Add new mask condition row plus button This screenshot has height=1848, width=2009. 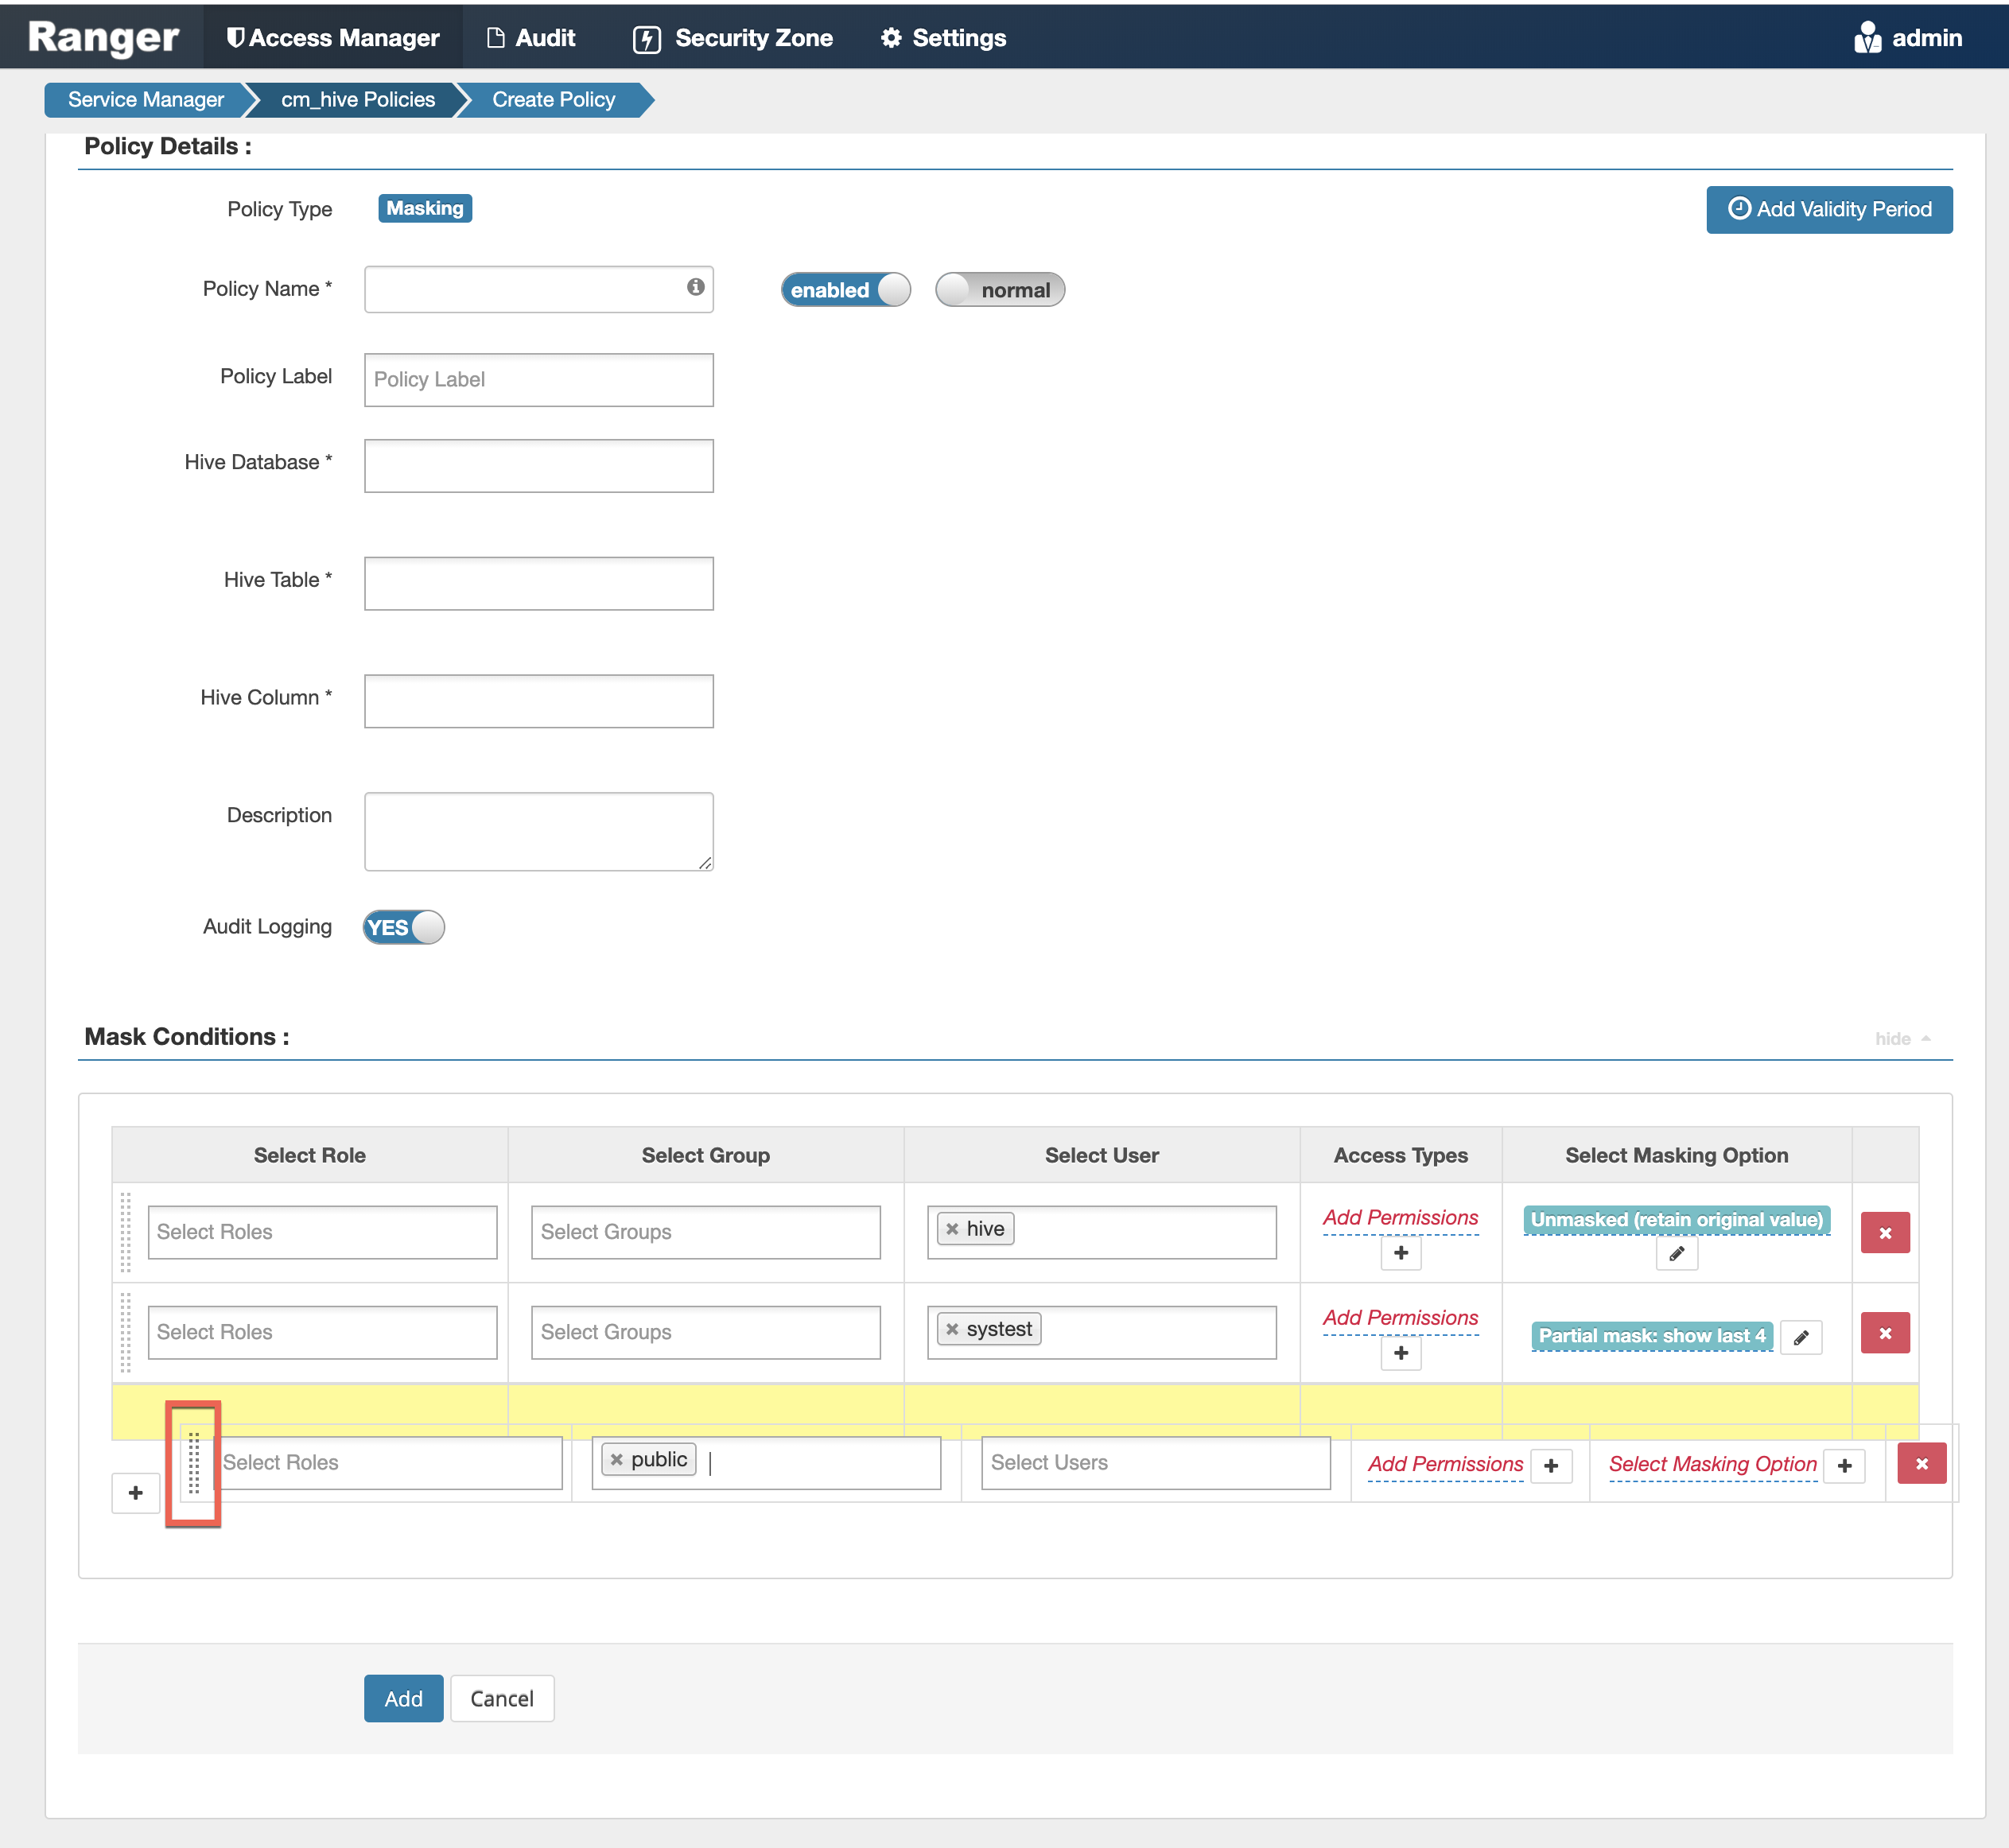coord(136,1493)
